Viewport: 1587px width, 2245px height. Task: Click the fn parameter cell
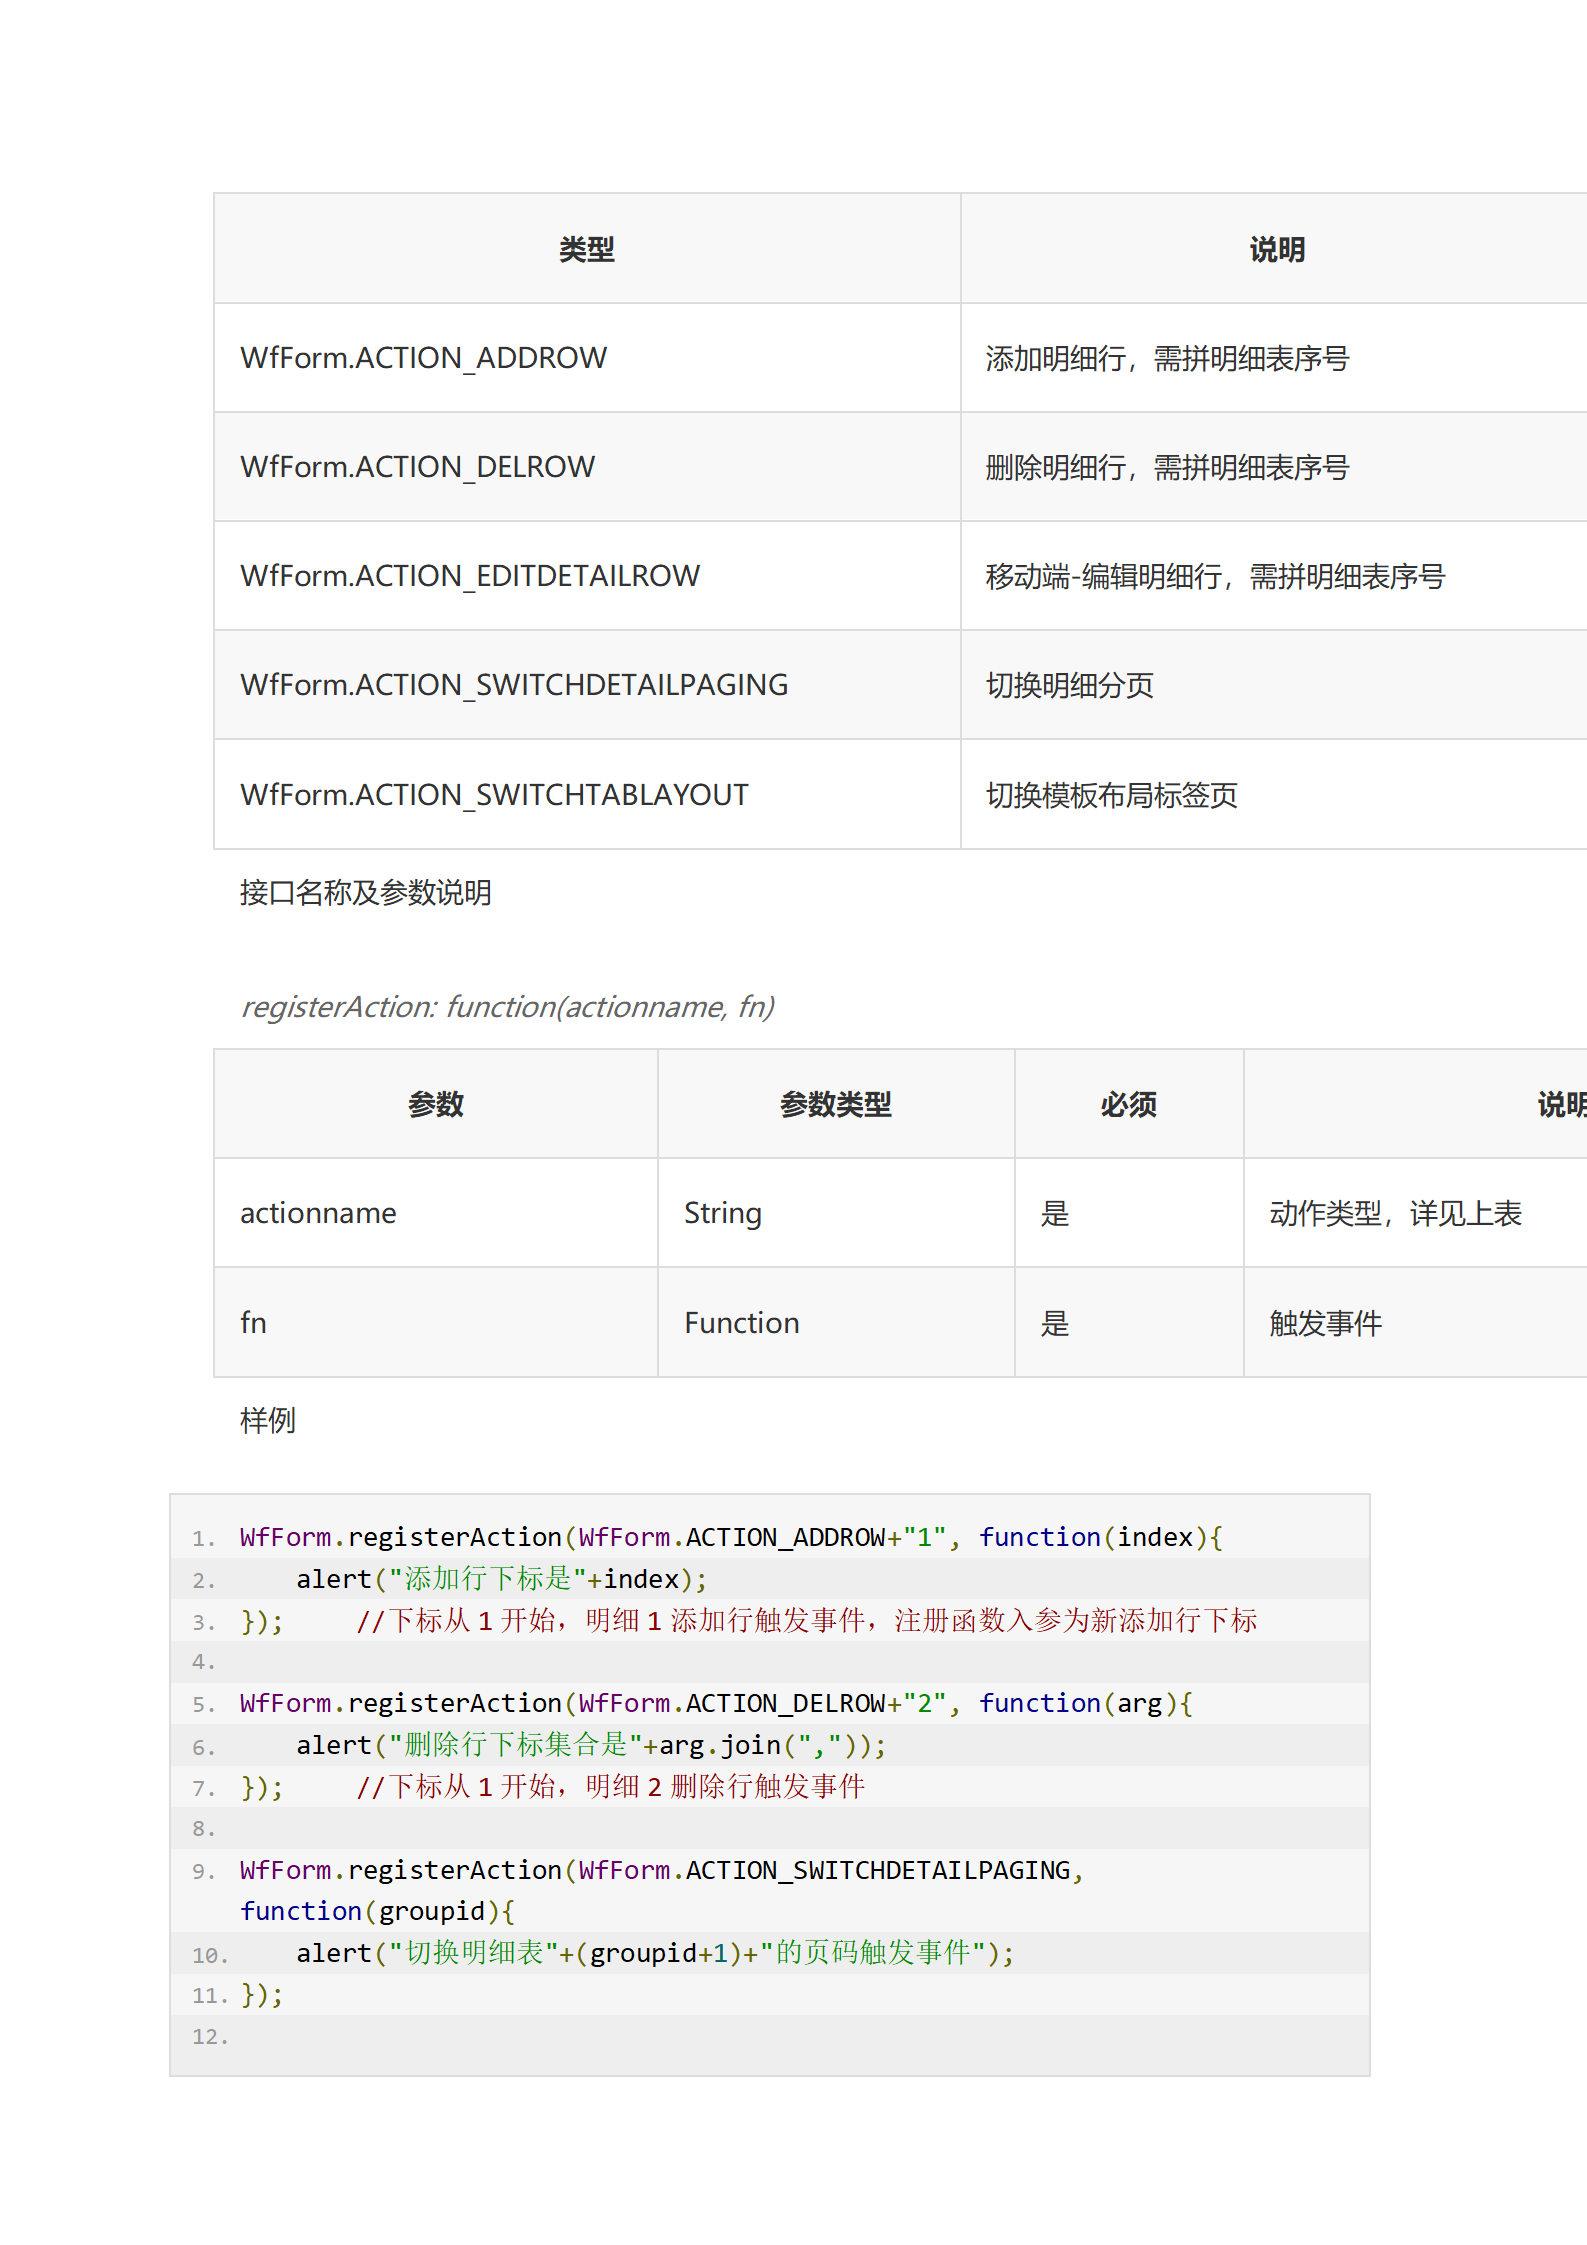pyautogui.click(x=253, y=1323)
